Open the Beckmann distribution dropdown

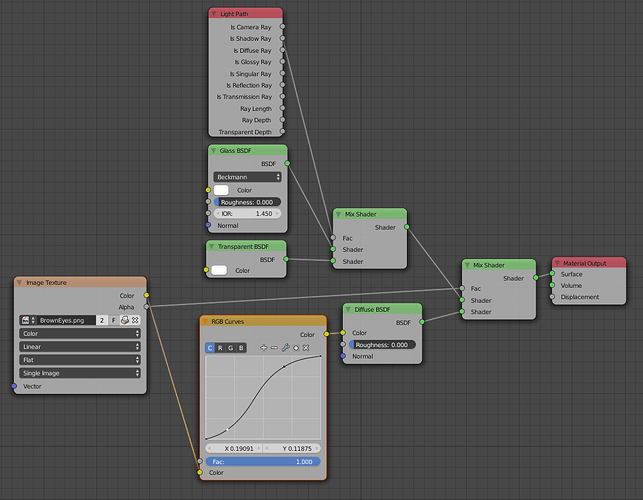point(247,177)
